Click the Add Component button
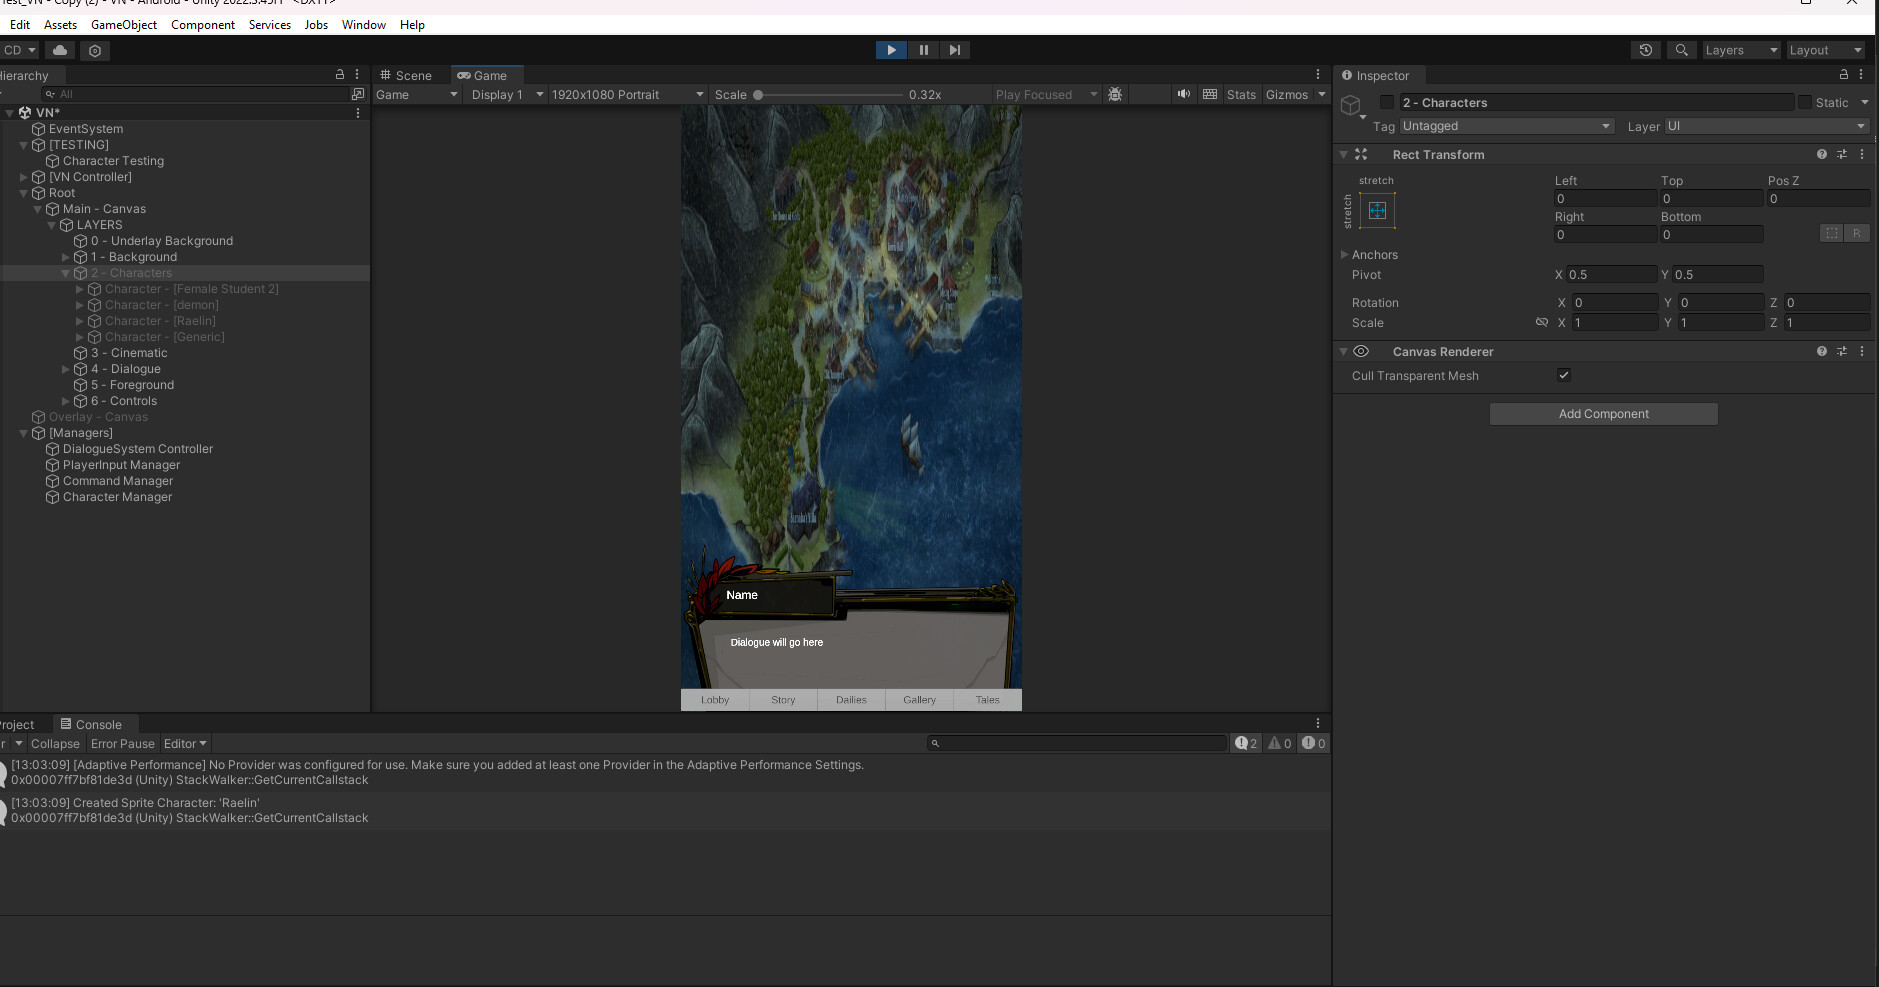The height and width of the screenshot is (987, 1879). coord(1602,413)
